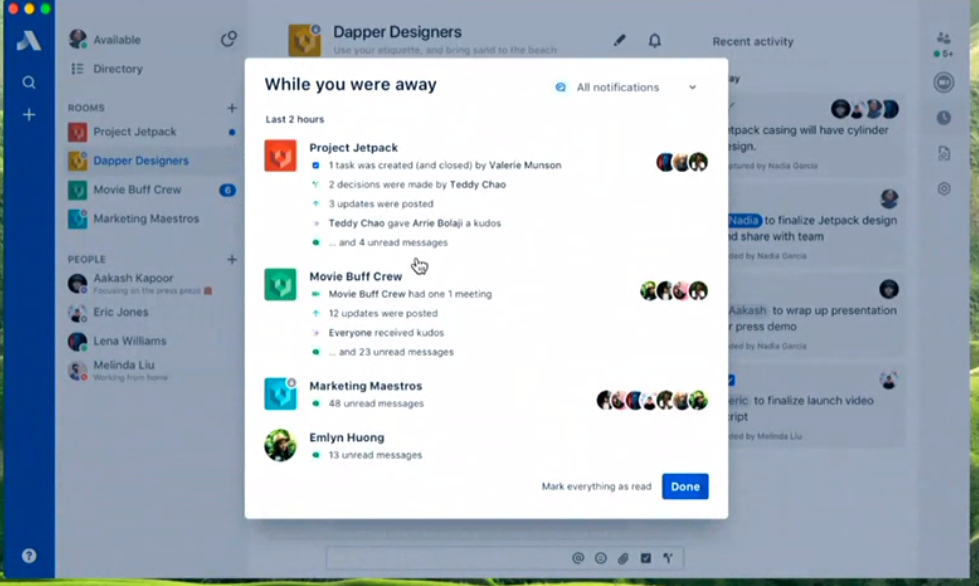Start a video meeting from right sidebar icon

pyautogui.click(x=943, y=83)
